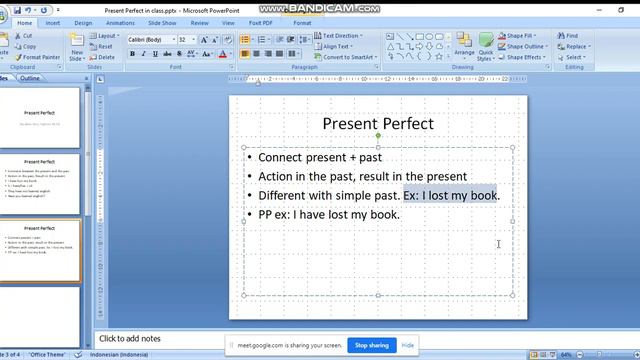Viewport: 640px width, 360px height.
Task: Insert a New Slide
Action: (x=77, y=47)
